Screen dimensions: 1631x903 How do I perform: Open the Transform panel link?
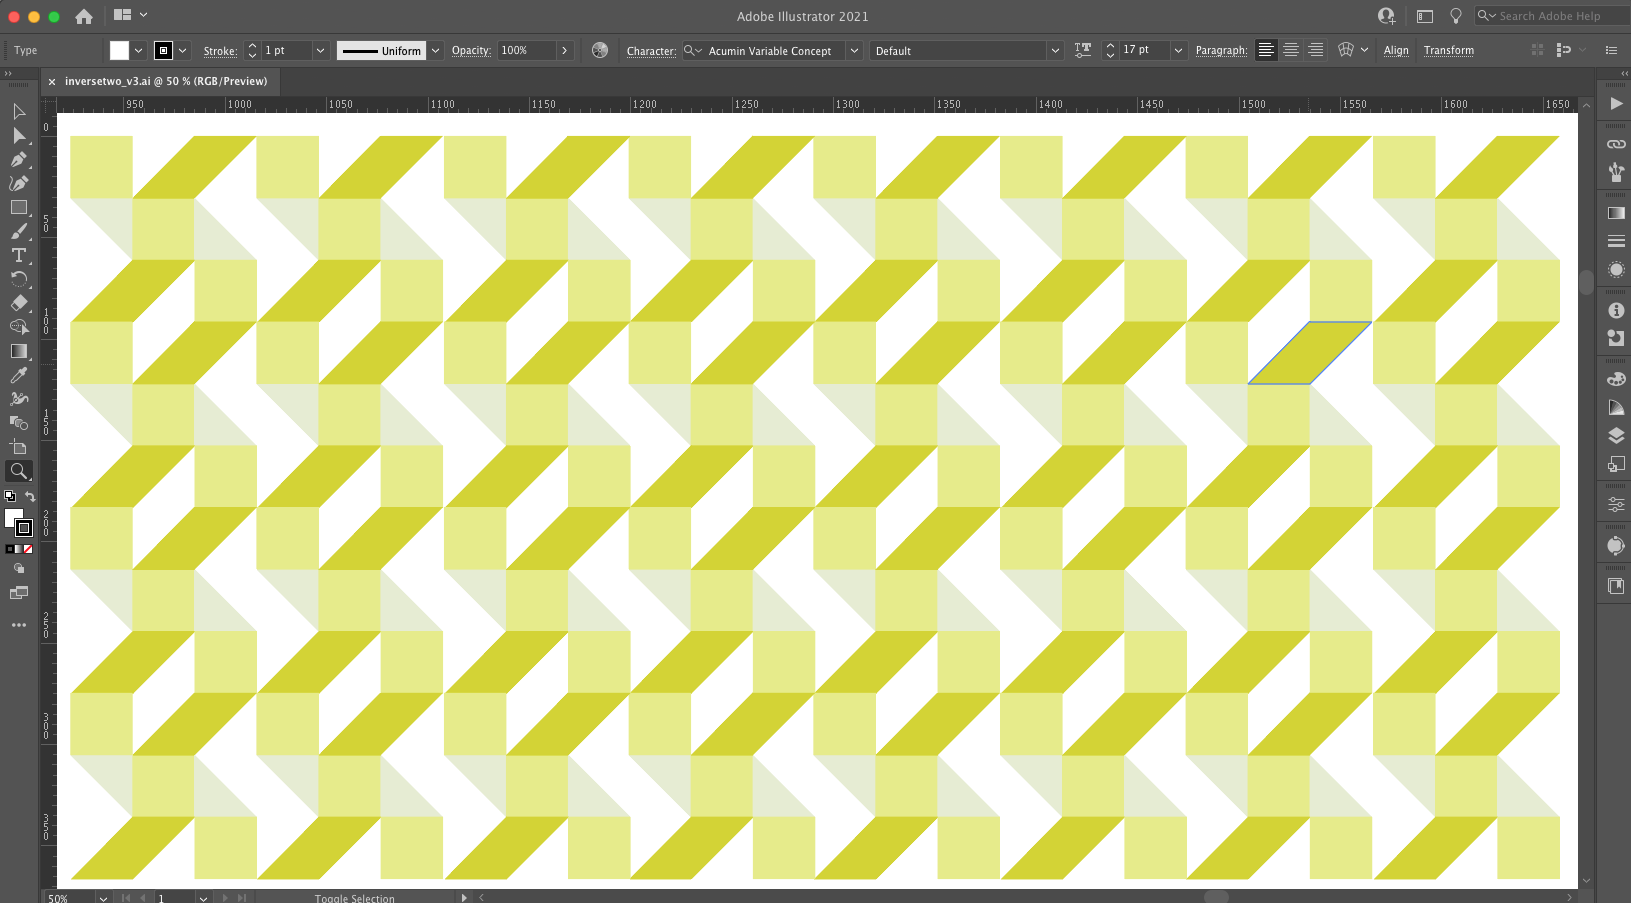[1448, 50]
